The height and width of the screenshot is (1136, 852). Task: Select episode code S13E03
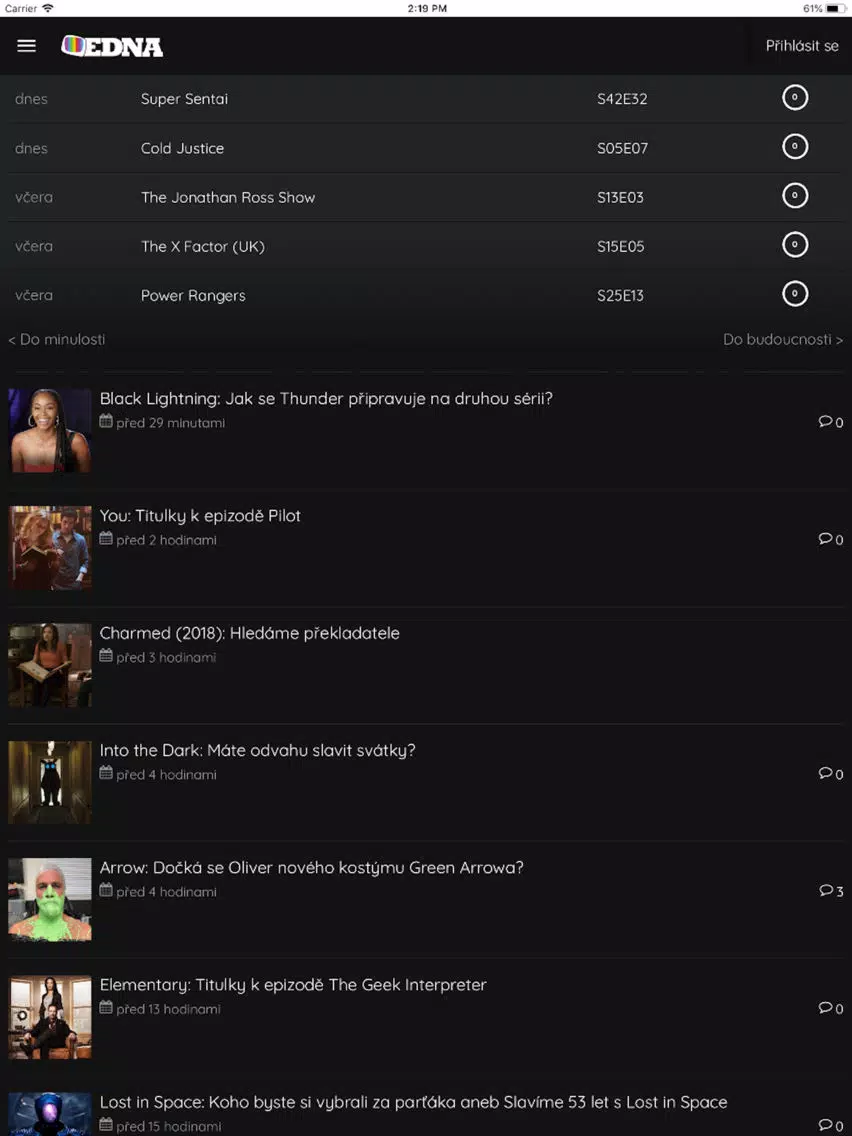620,198
